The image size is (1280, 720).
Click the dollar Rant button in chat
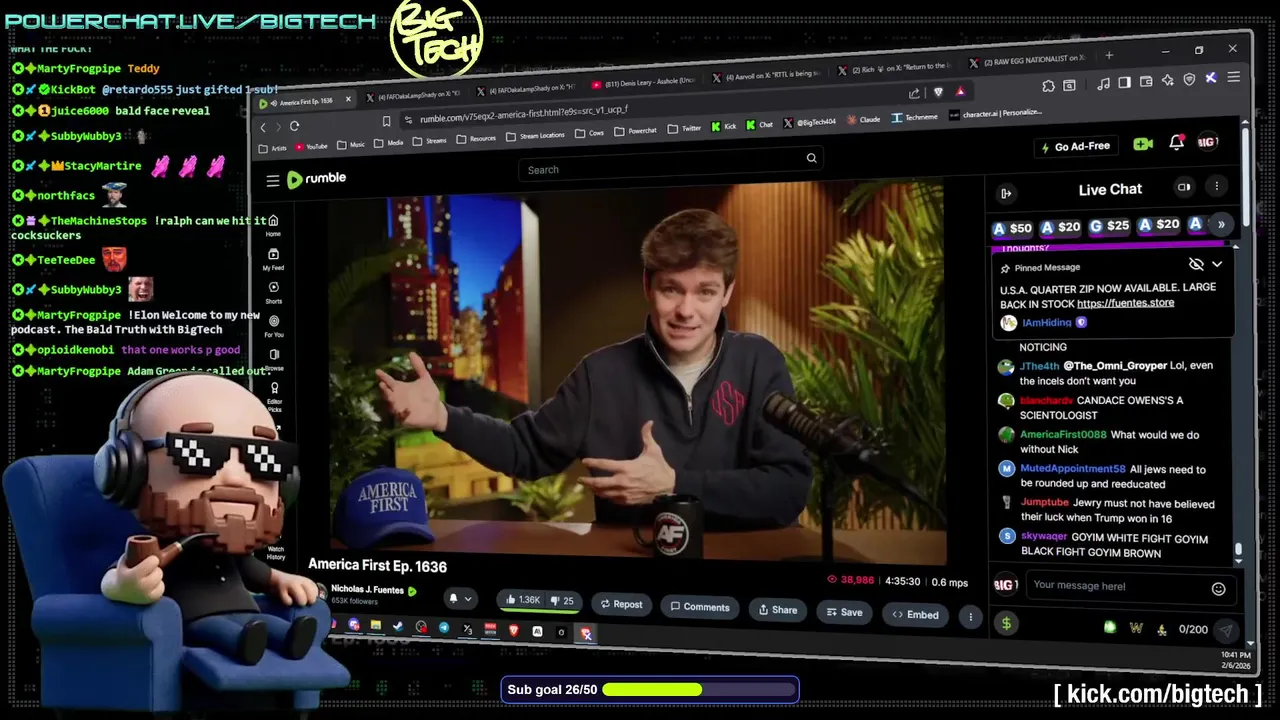pyautogui.click(x=1006, y=623)
